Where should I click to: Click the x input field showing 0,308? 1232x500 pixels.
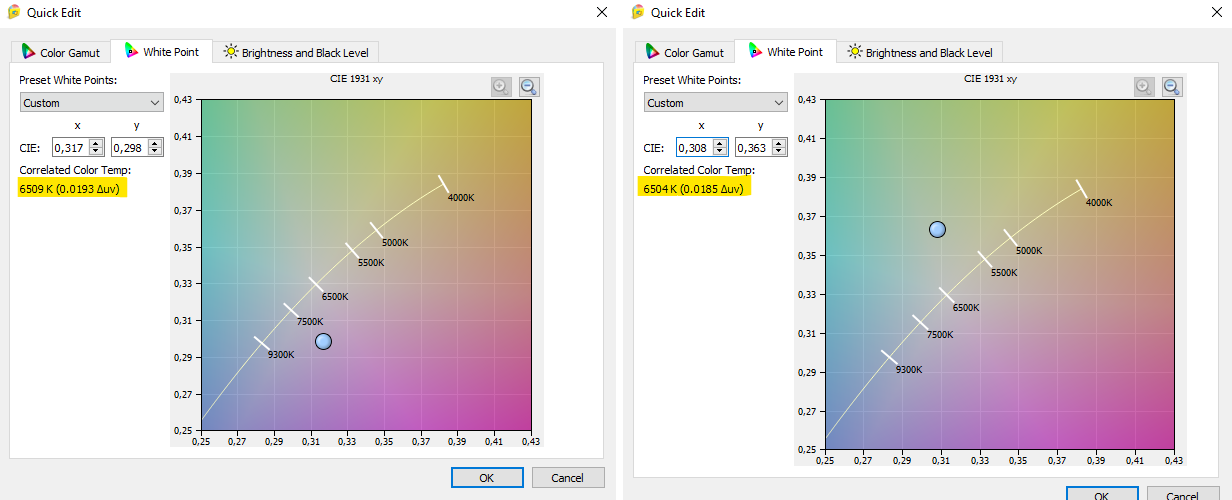[694, 148]
